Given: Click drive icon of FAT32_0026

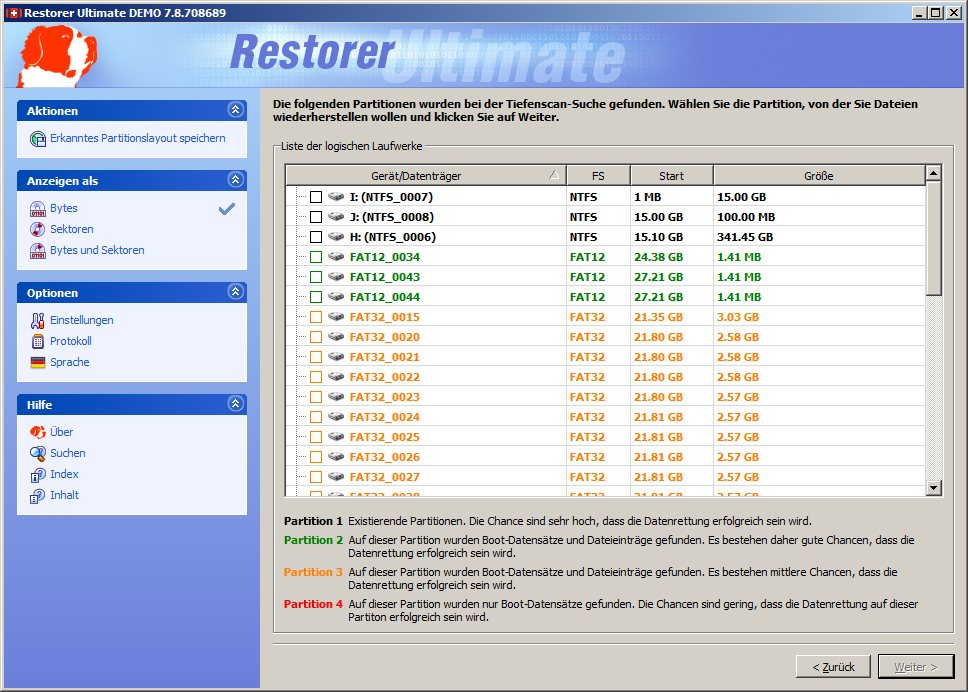Looking at the screenshot, I should (x=336, y=457).
